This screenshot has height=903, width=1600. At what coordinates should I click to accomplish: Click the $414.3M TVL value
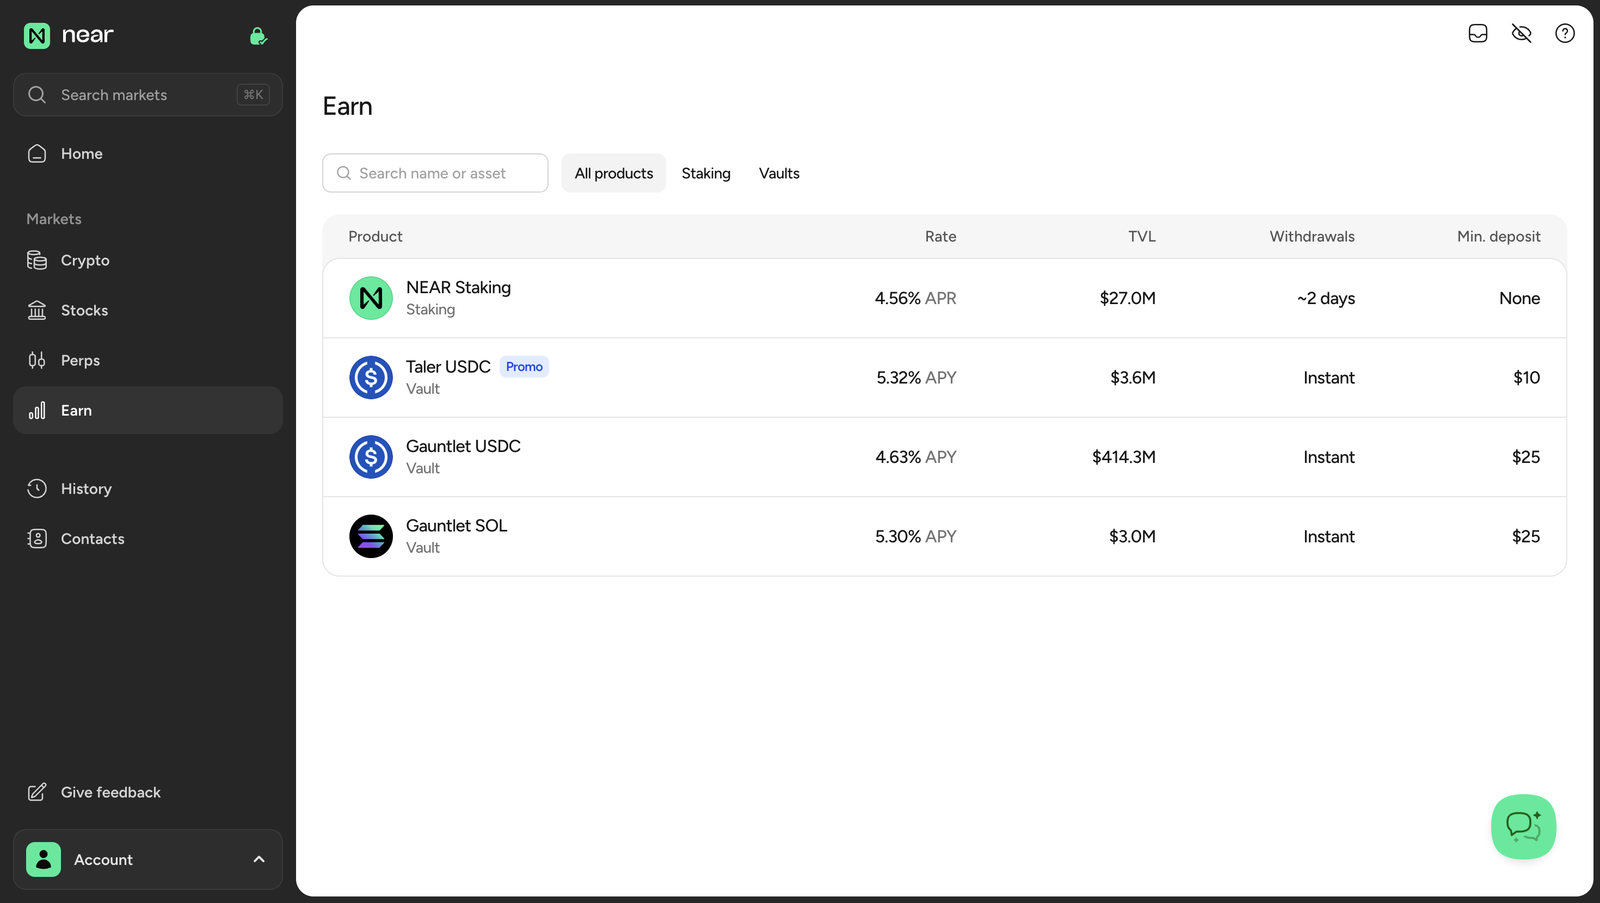click(1123, 457)
